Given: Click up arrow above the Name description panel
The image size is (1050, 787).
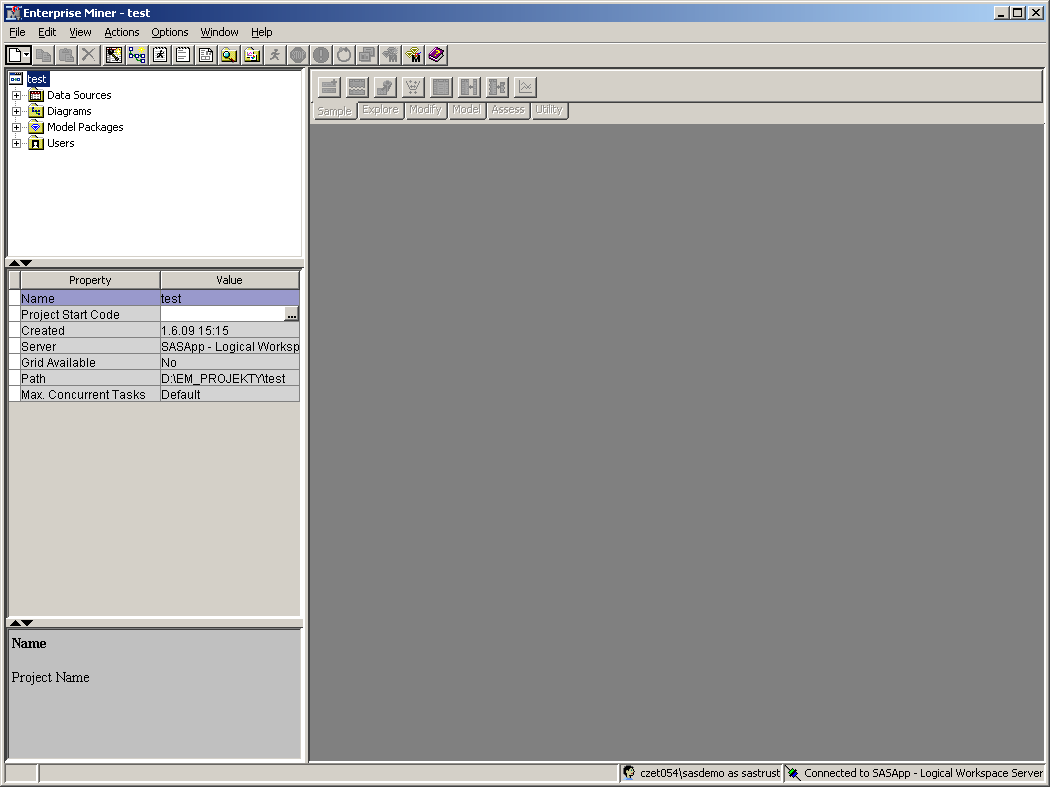Looking at the screenshot, I should coord(14,623).
